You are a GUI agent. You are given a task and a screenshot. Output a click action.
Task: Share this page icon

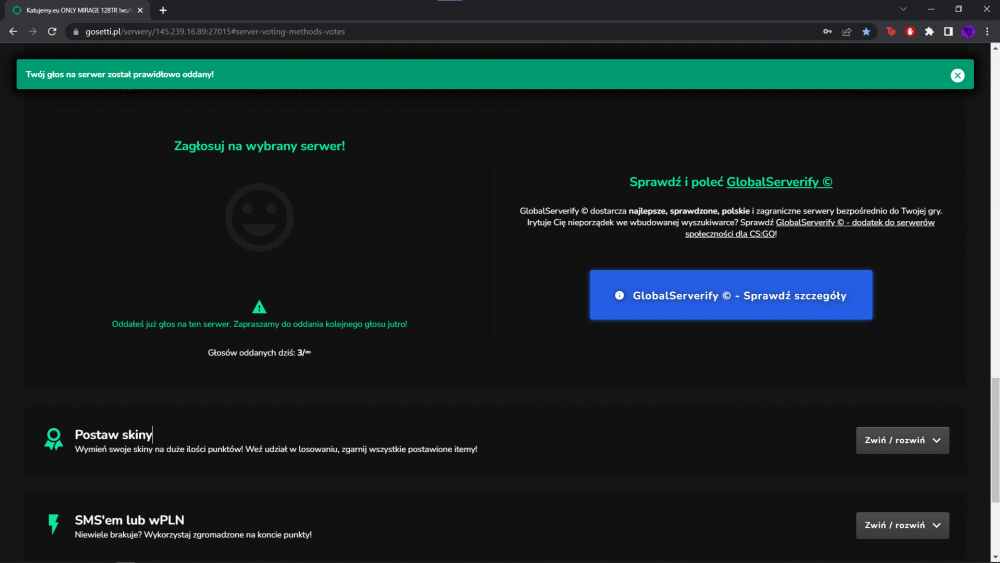click(x=846, y=31)
